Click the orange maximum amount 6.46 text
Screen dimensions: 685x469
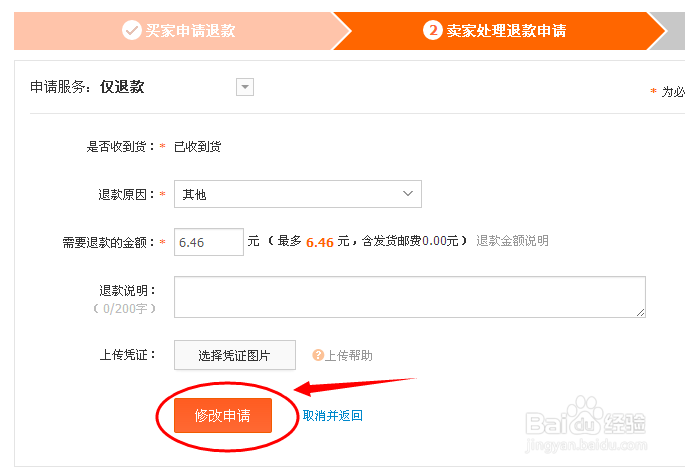(320, 242)
